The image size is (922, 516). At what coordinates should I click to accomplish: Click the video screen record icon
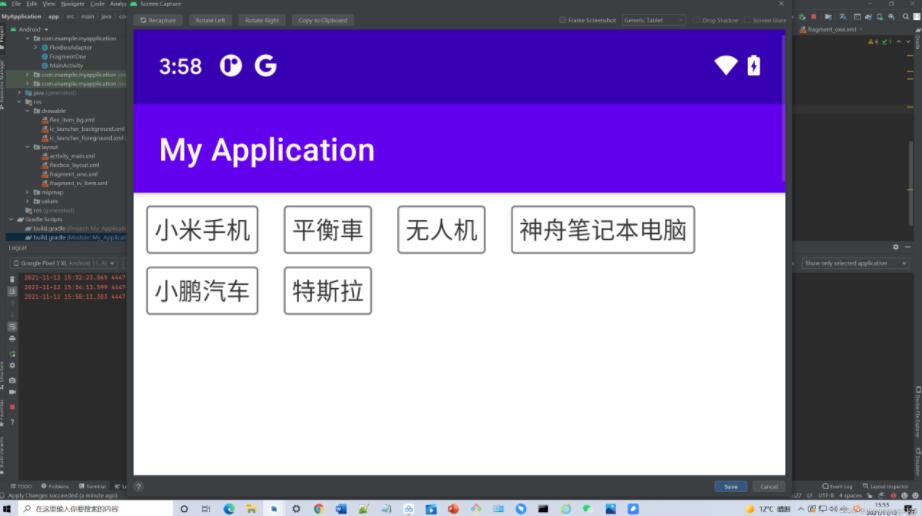(x=12, y=392)
